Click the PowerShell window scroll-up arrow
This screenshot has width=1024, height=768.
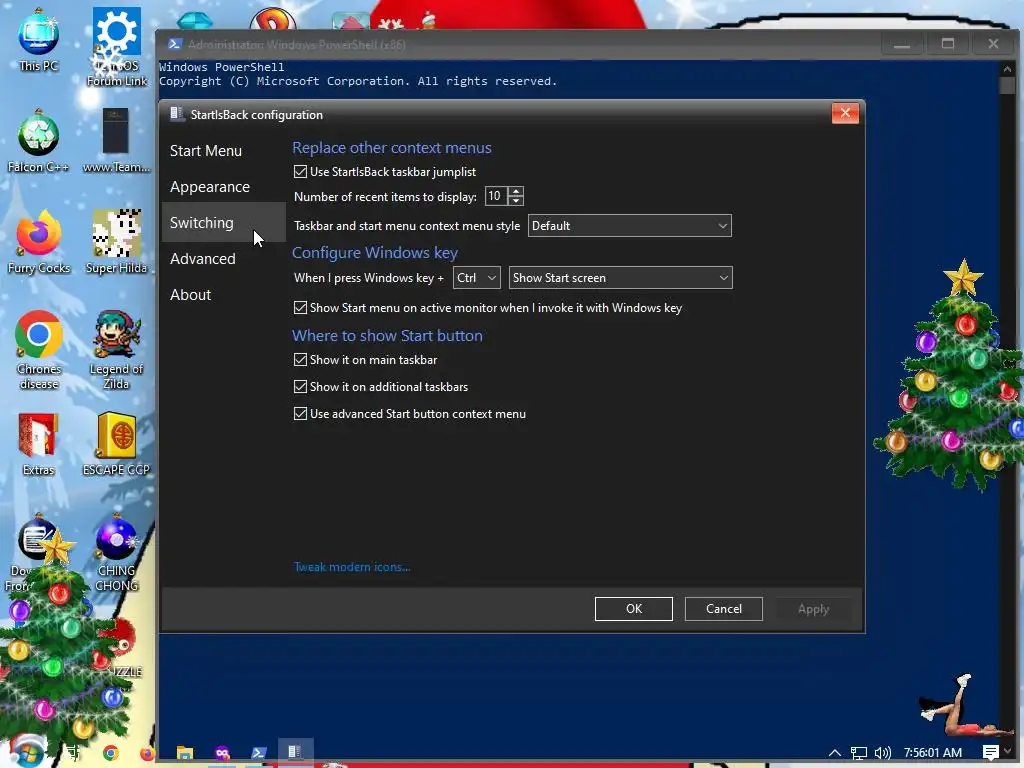point(1007,69)
